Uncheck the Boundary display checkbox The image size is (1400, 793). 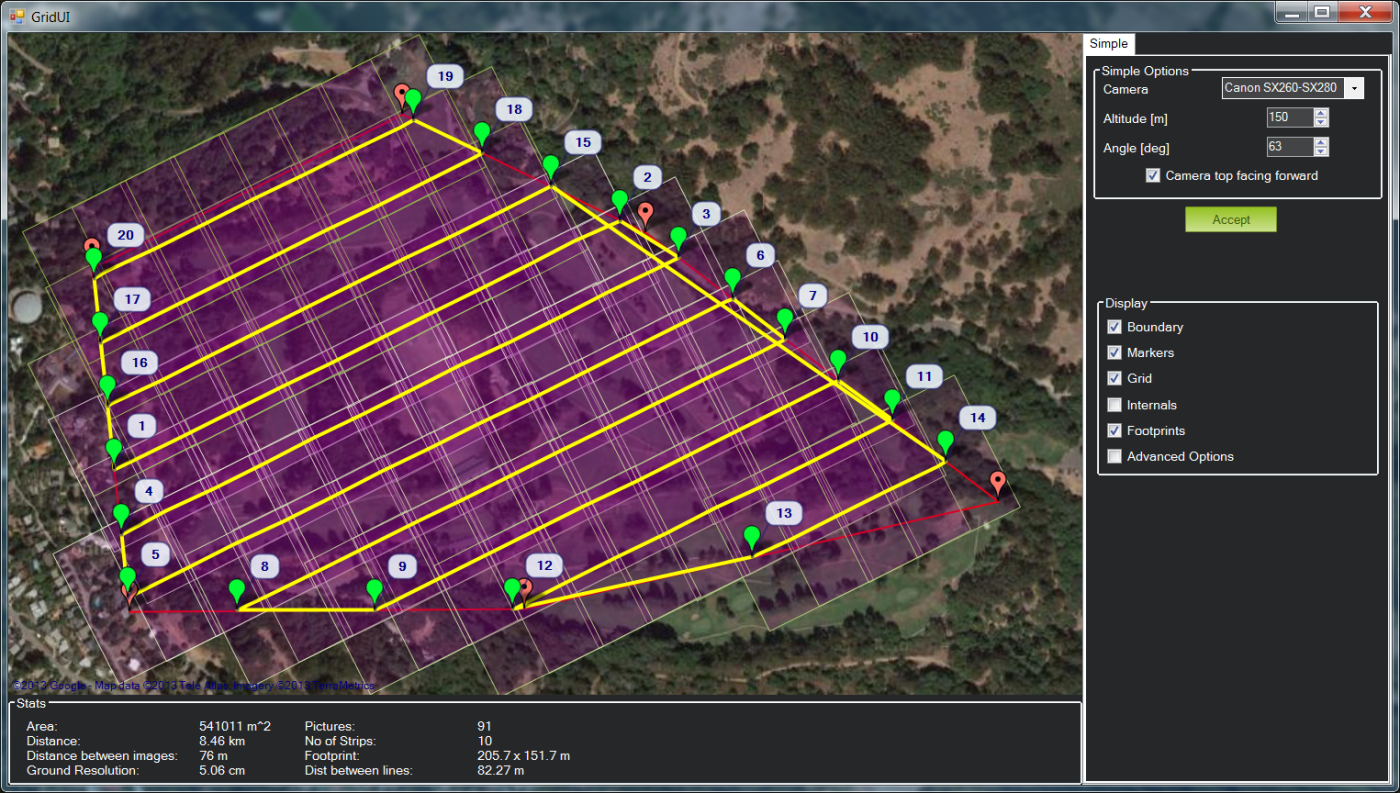1114,327
